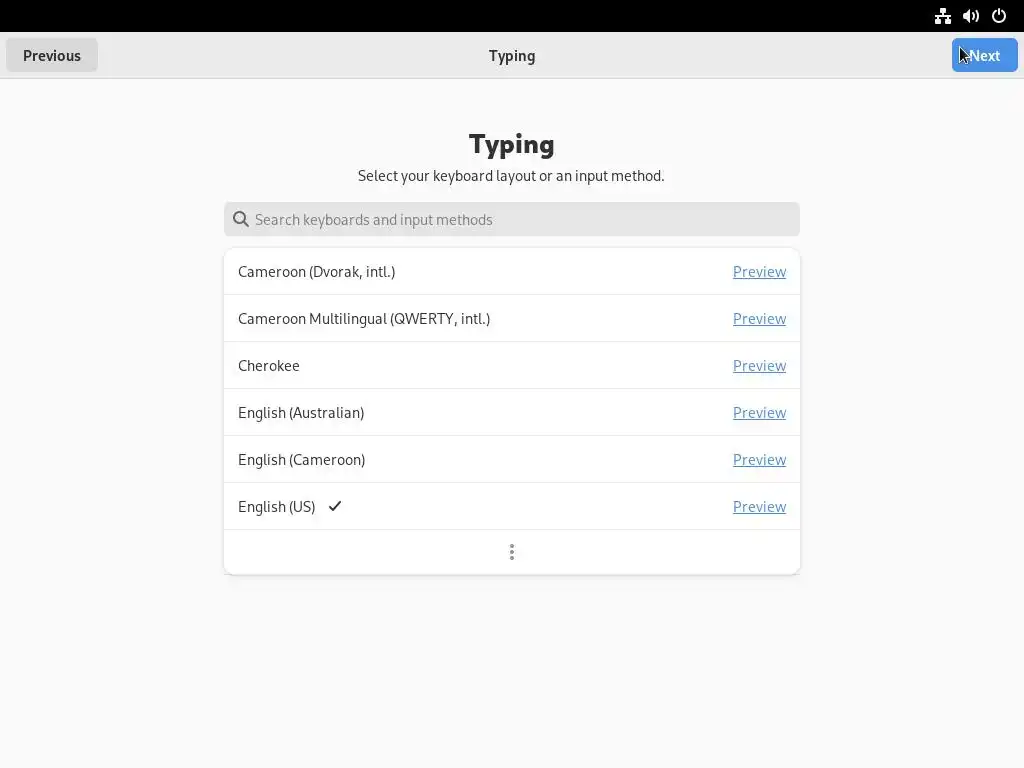Pick Cameroon Multilingual (QWERTY, intl.)

[364, 318]
